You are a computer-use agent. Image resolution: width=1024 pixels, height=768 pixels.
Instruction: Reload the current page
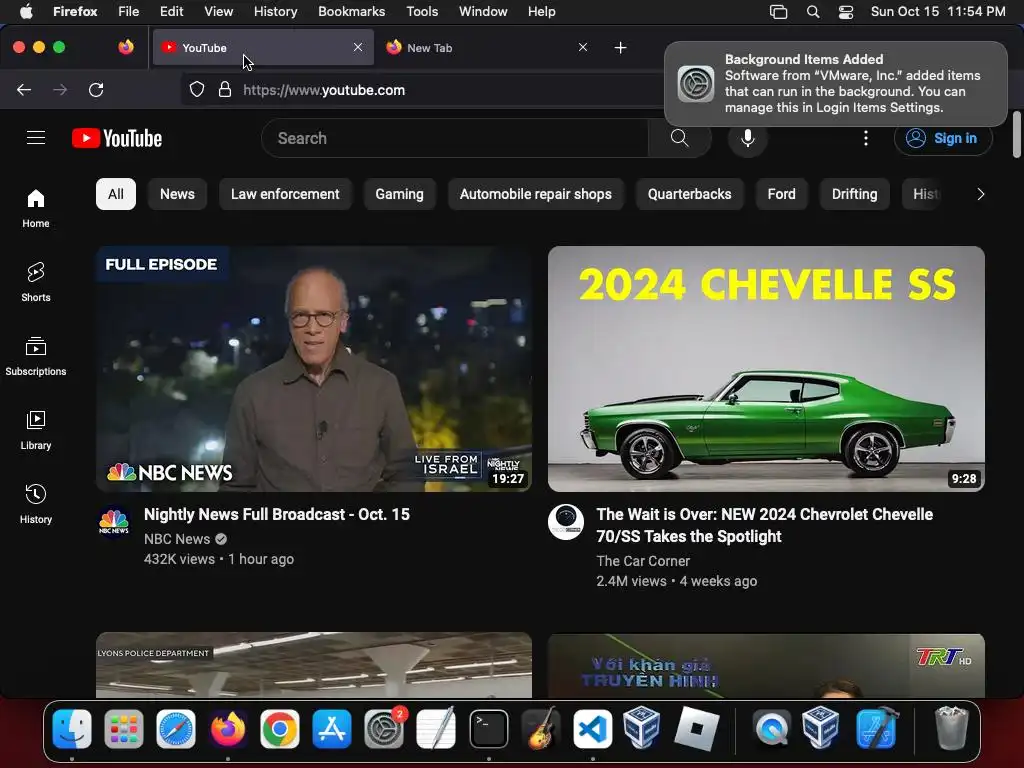pos(96,90)
